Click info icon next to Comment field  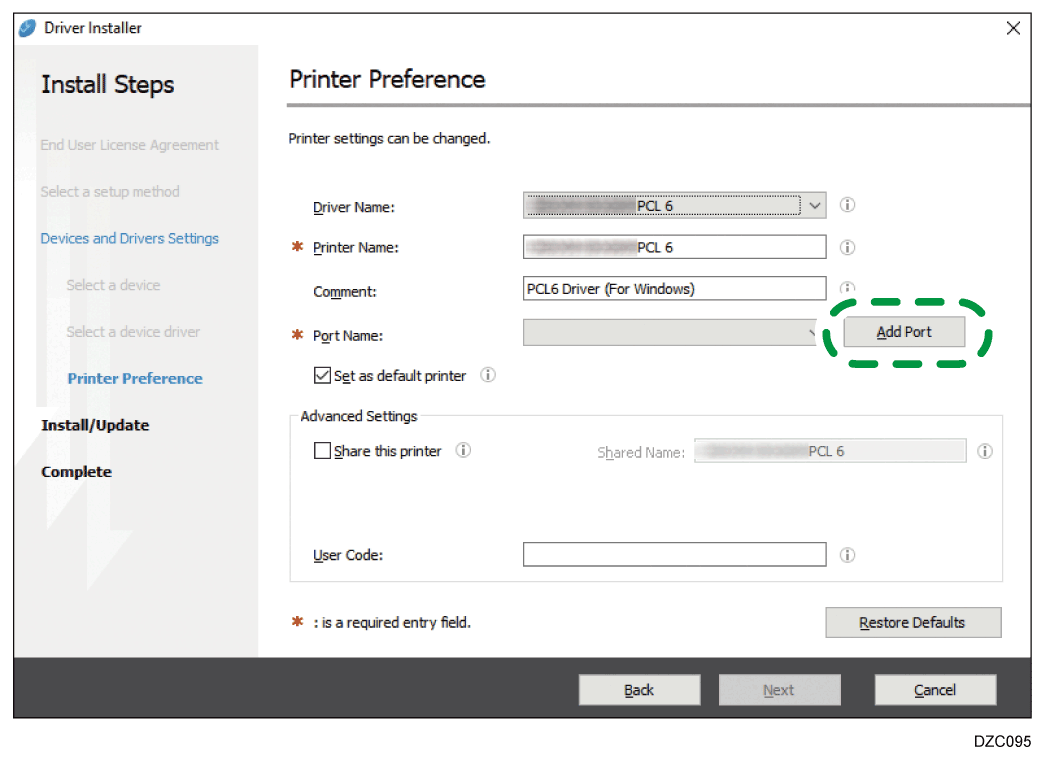click(x=847, y=287)
